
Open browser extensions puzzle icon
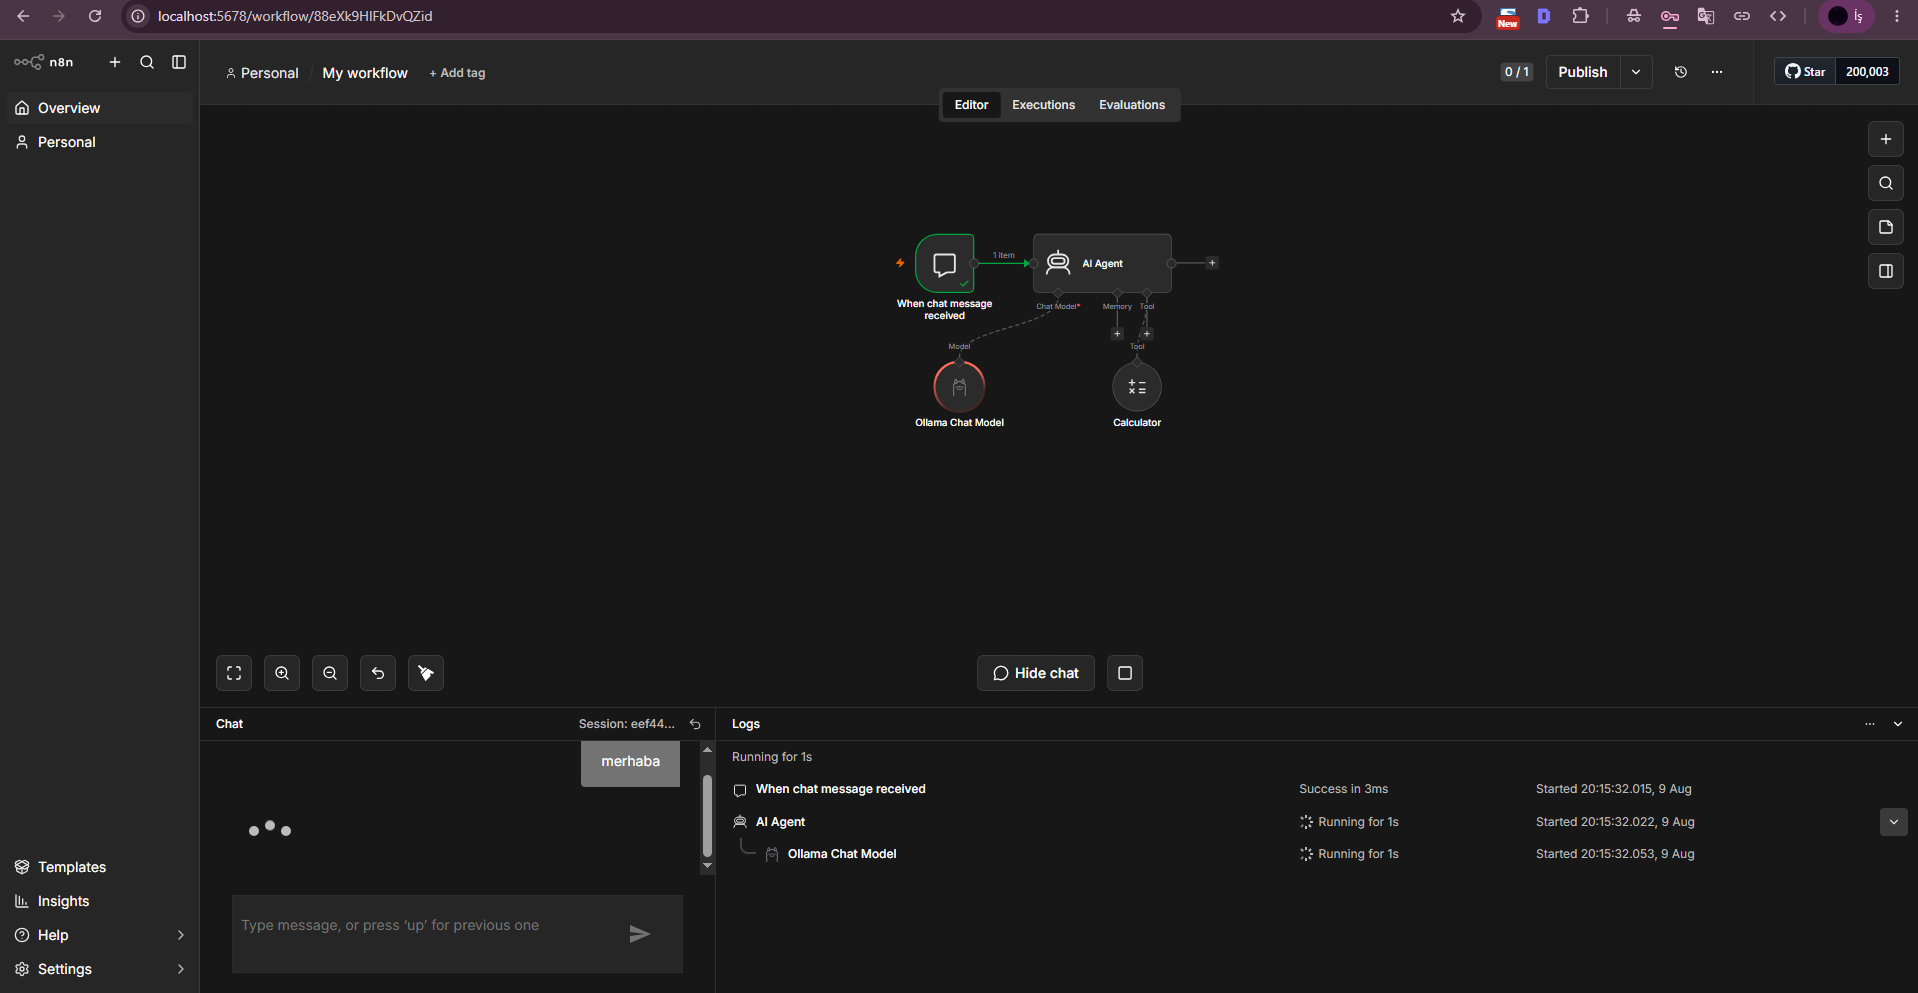1580,16
